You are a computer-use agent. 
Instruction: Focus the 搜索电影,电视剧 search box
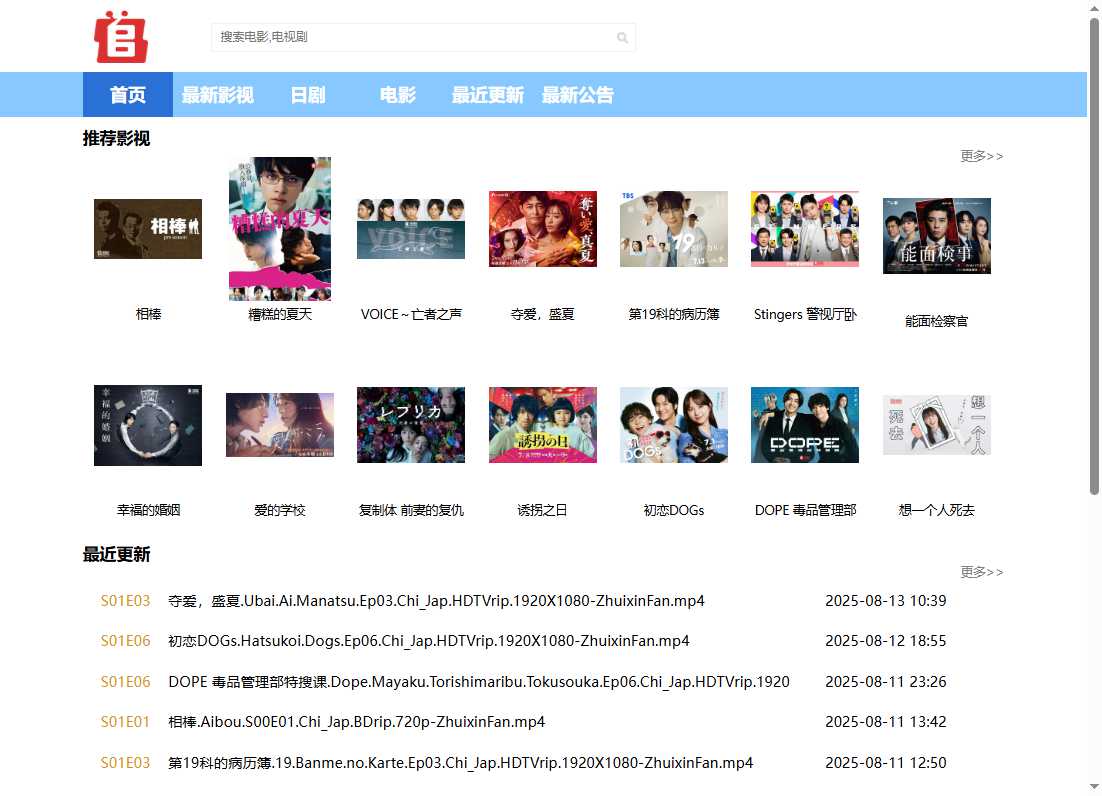410,37
